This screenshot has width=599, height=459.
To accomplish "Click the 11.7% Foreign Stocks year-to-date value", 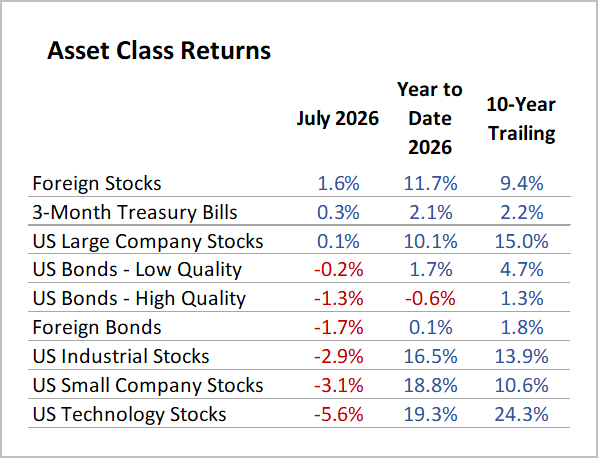I will pyautogui.click(x=431, y=183).
